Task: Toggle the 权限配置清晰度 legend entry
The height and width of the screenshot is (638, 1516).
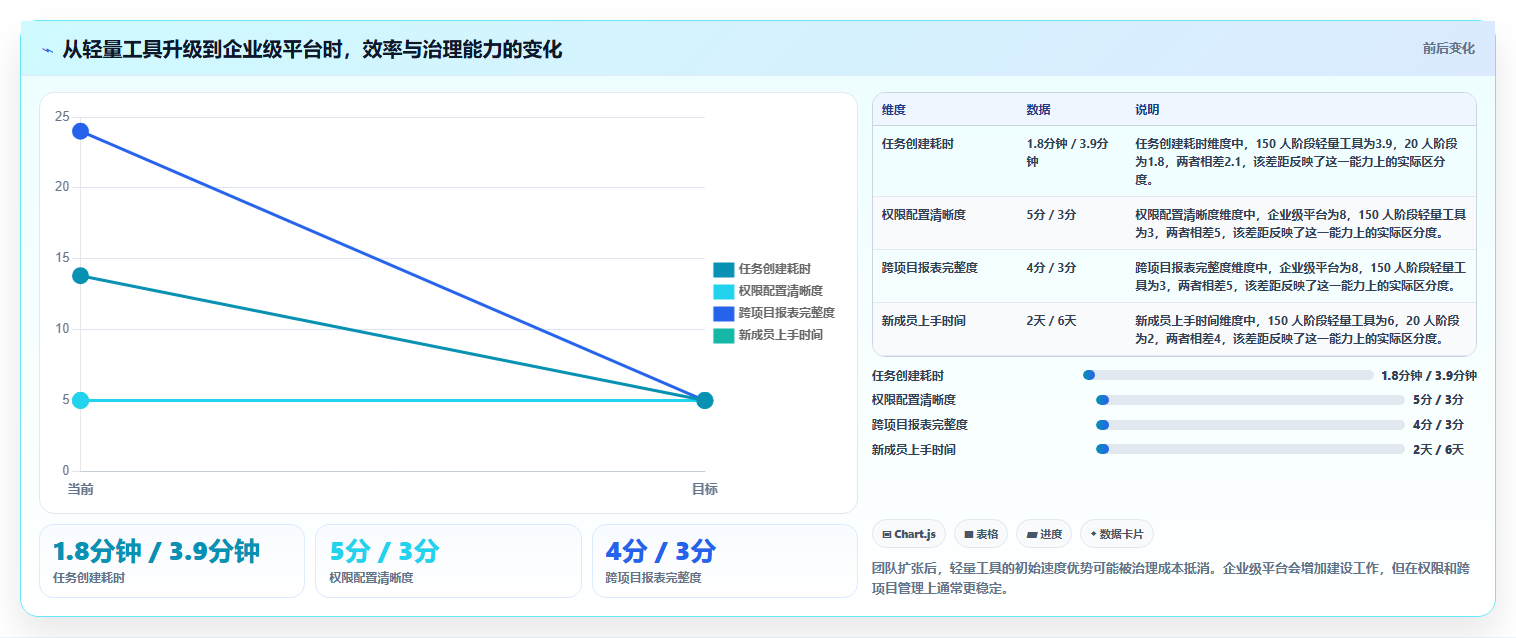Action: pyautogui.click(x=768, y=291)
